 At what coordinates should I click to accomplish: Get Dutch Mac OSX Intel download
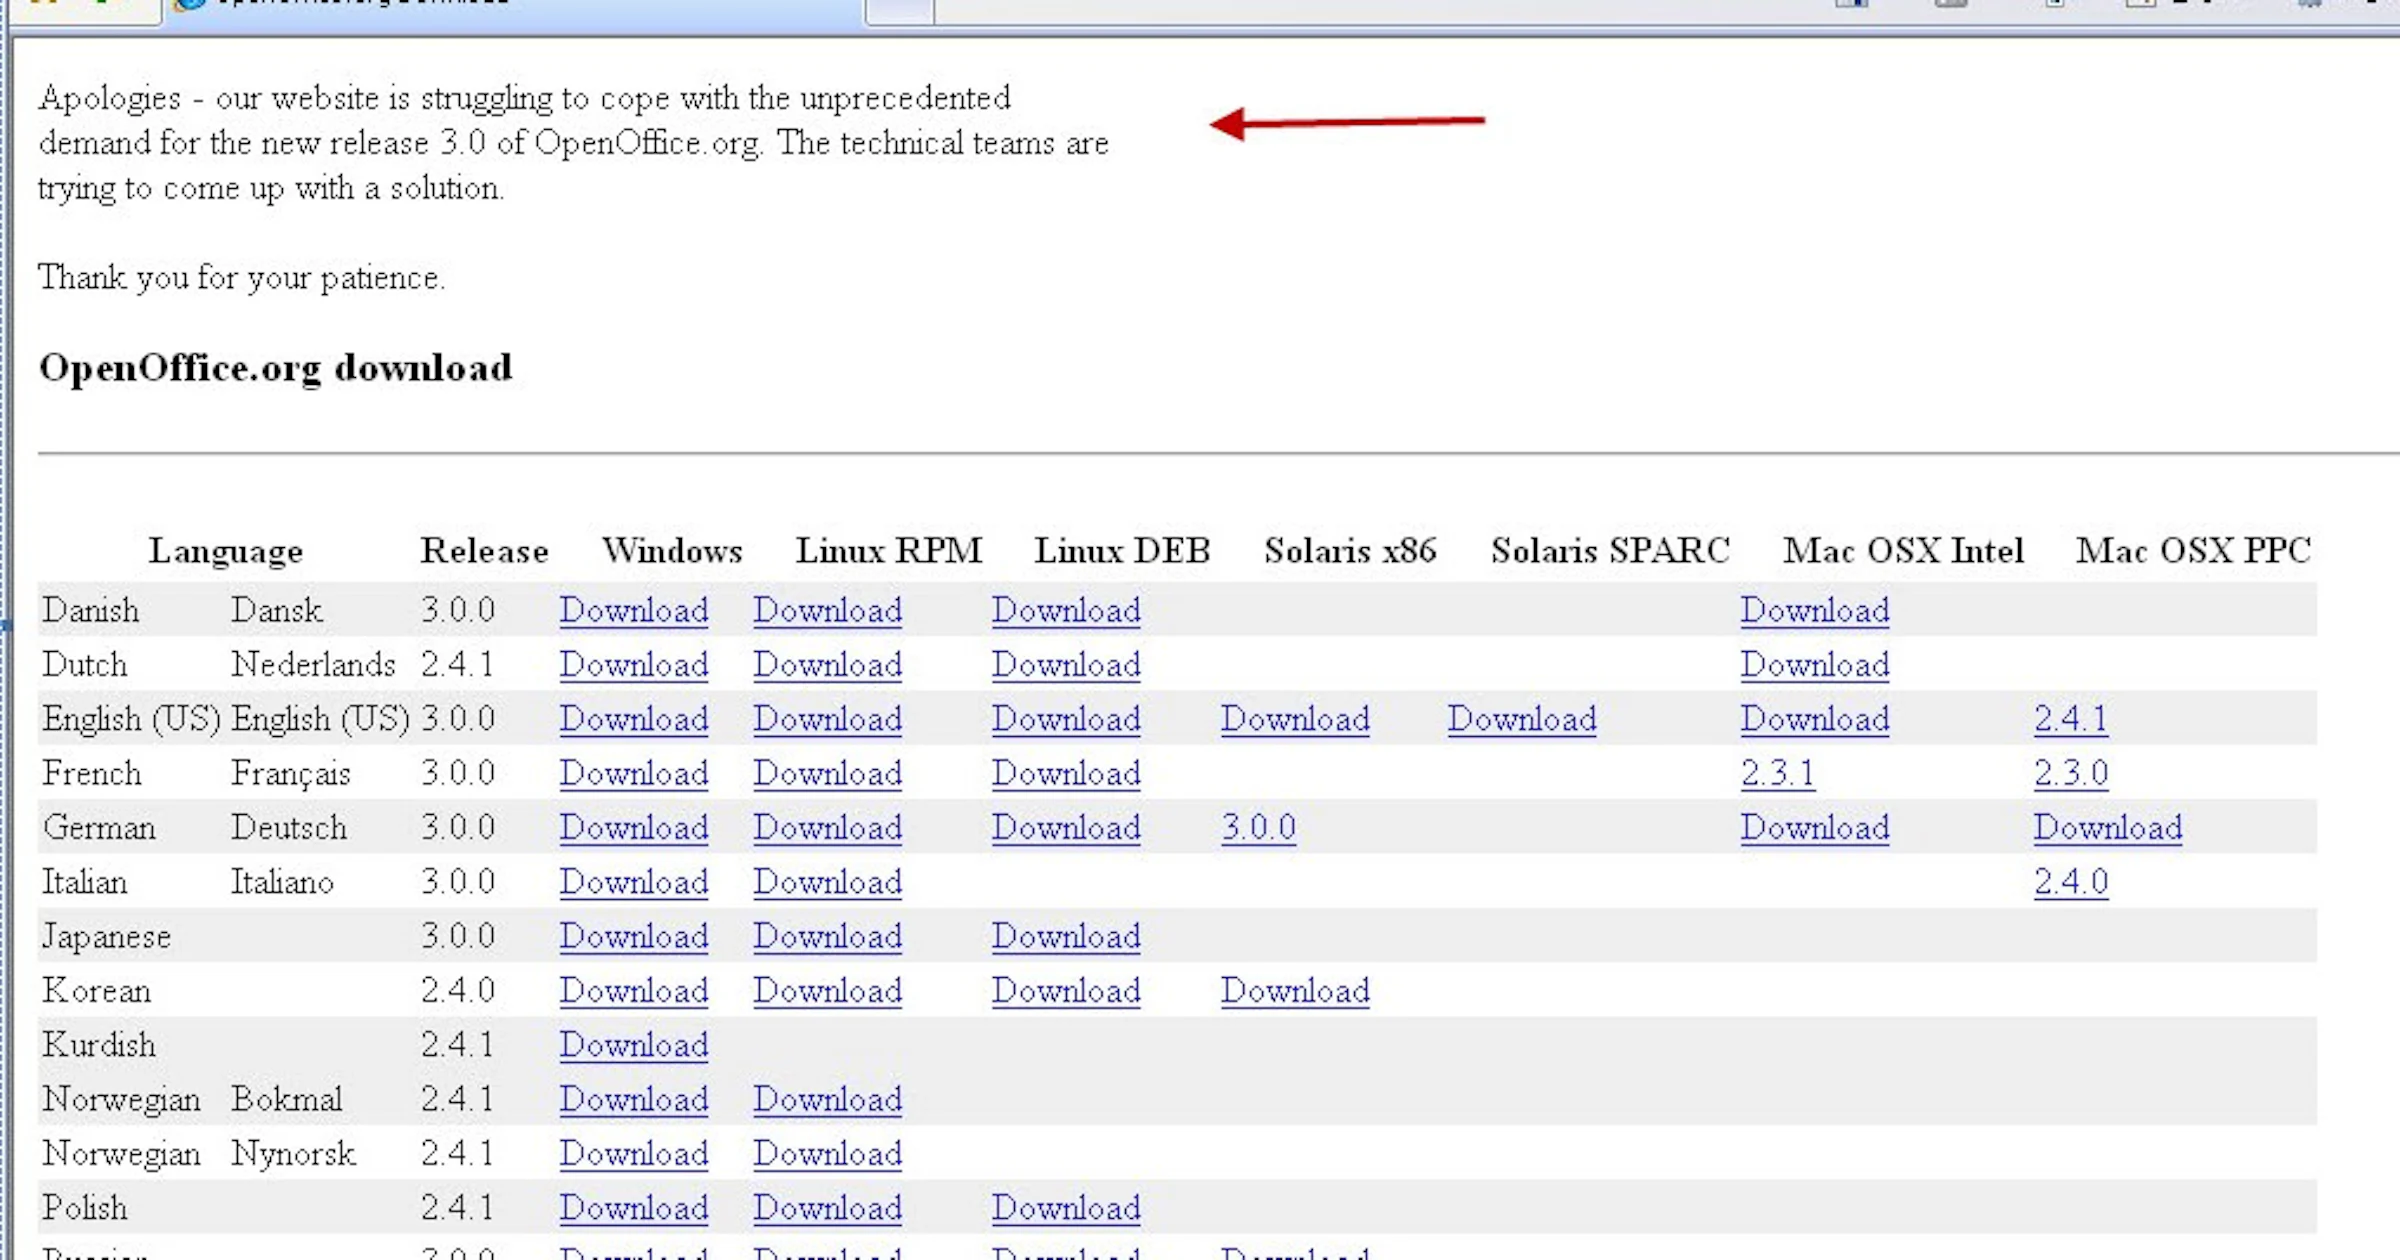[x=1815, y=664]
